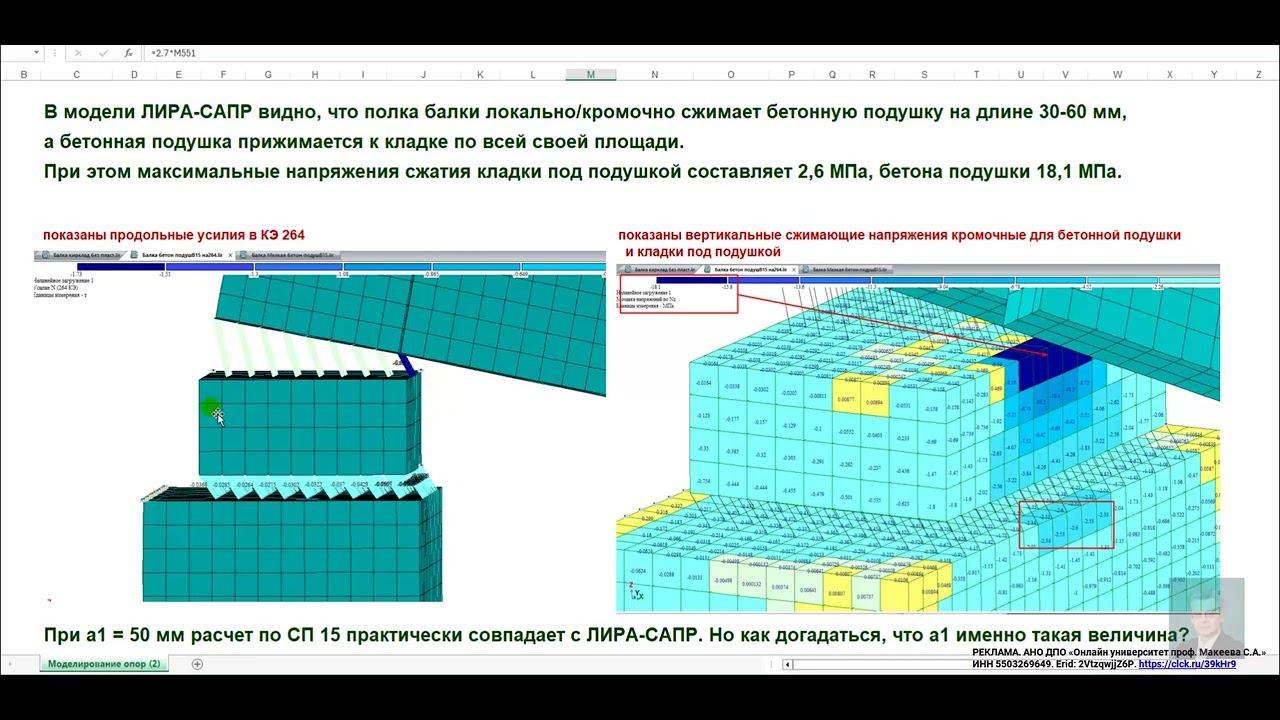The image size is (1280, 720).
Task: Select column L header
Action: tap(533, 75)
